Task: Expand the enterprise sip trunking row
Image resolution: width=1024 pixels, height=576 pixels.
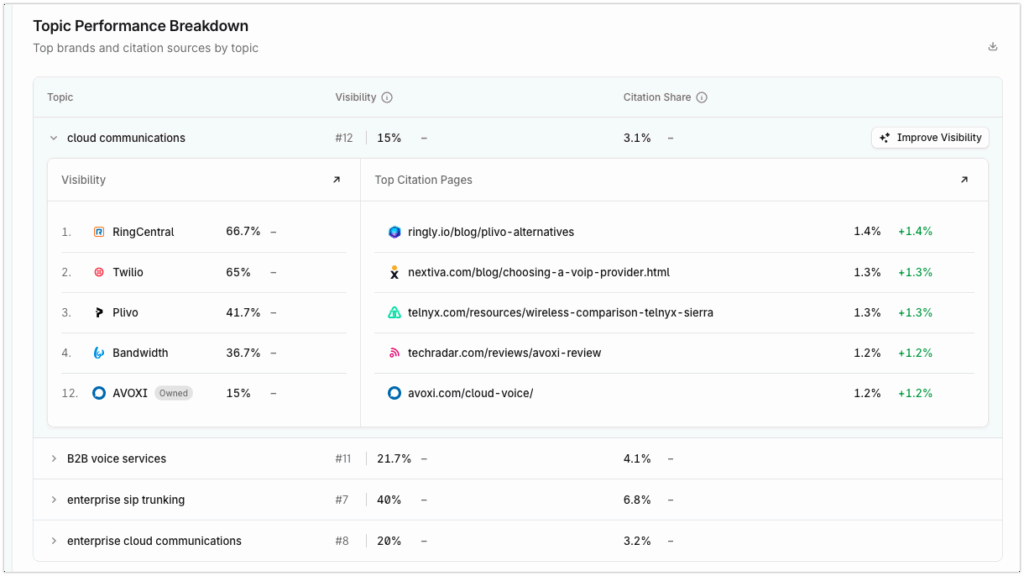Action: click(x=53, y=499)
